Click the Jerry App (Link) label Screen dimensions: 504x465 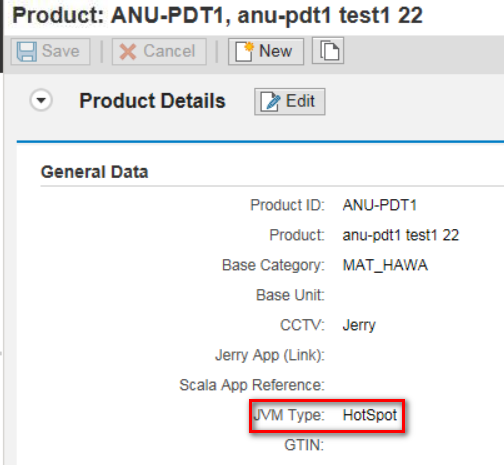270,355
